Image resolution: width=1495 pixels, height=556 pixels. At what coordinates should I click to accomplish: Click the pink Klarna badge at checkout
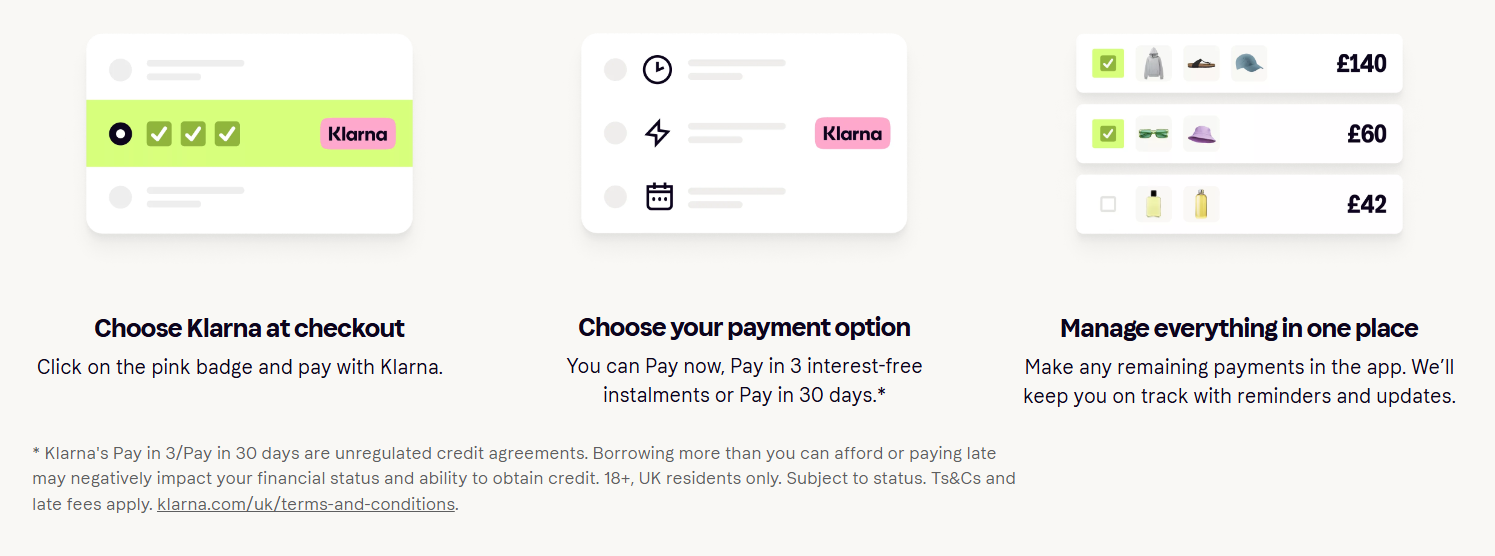tap(357, 133)
